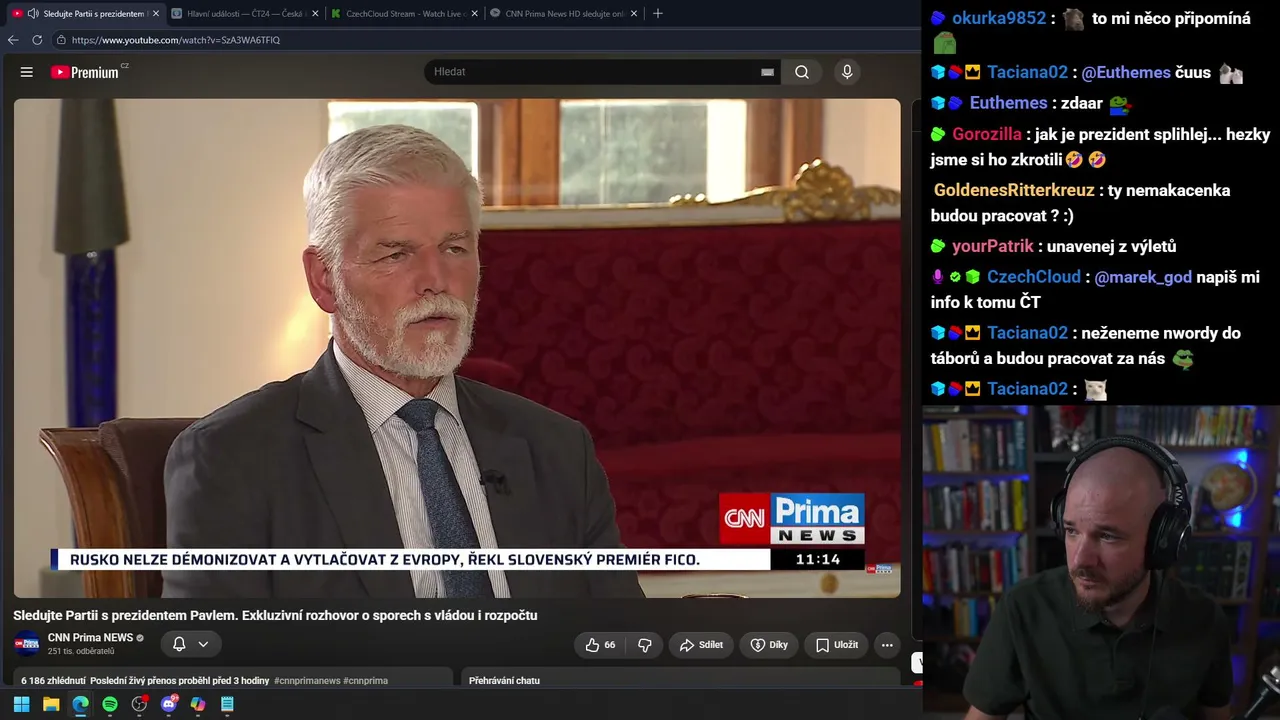Open a new browser tab
1280x720 pixels.
click(657, 14)
